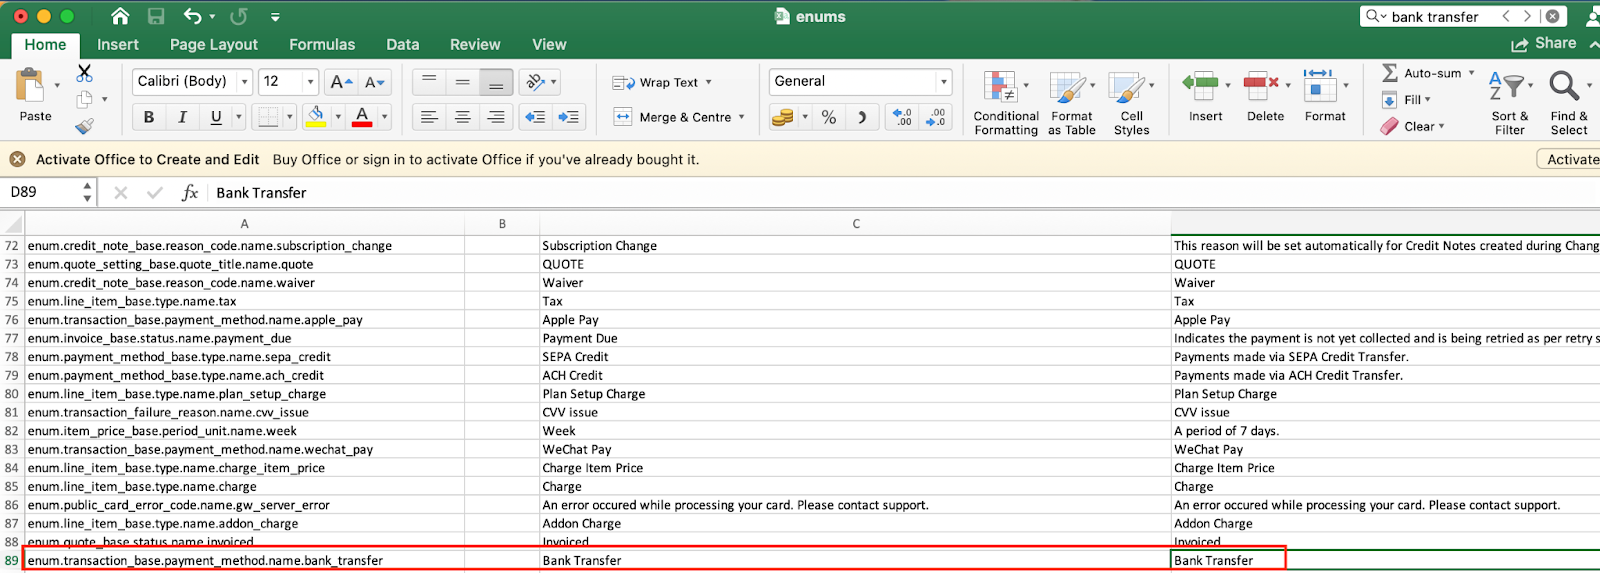Viewport: 1600px width, 573px height.
Task: Click the Delete cells icon
Action: (1261, 87)
